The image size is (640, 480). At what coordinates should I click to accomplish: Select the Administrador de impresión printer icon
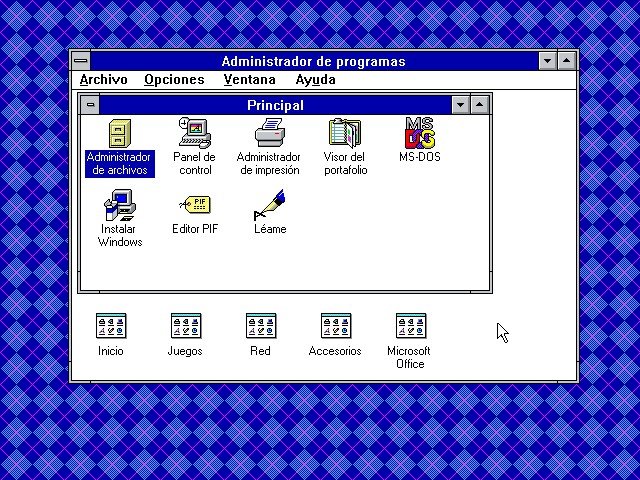point(270,133)
